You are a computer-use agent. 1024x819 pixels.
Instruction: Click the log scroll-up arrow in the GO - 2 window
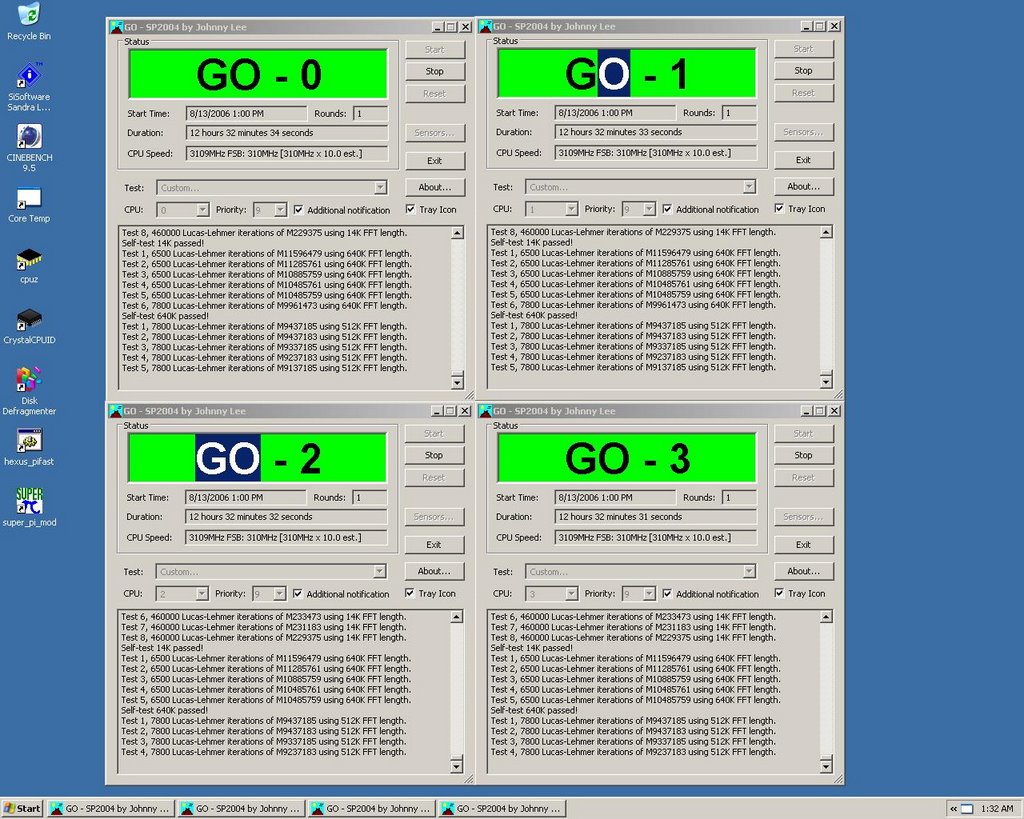[x=456, y=617]
